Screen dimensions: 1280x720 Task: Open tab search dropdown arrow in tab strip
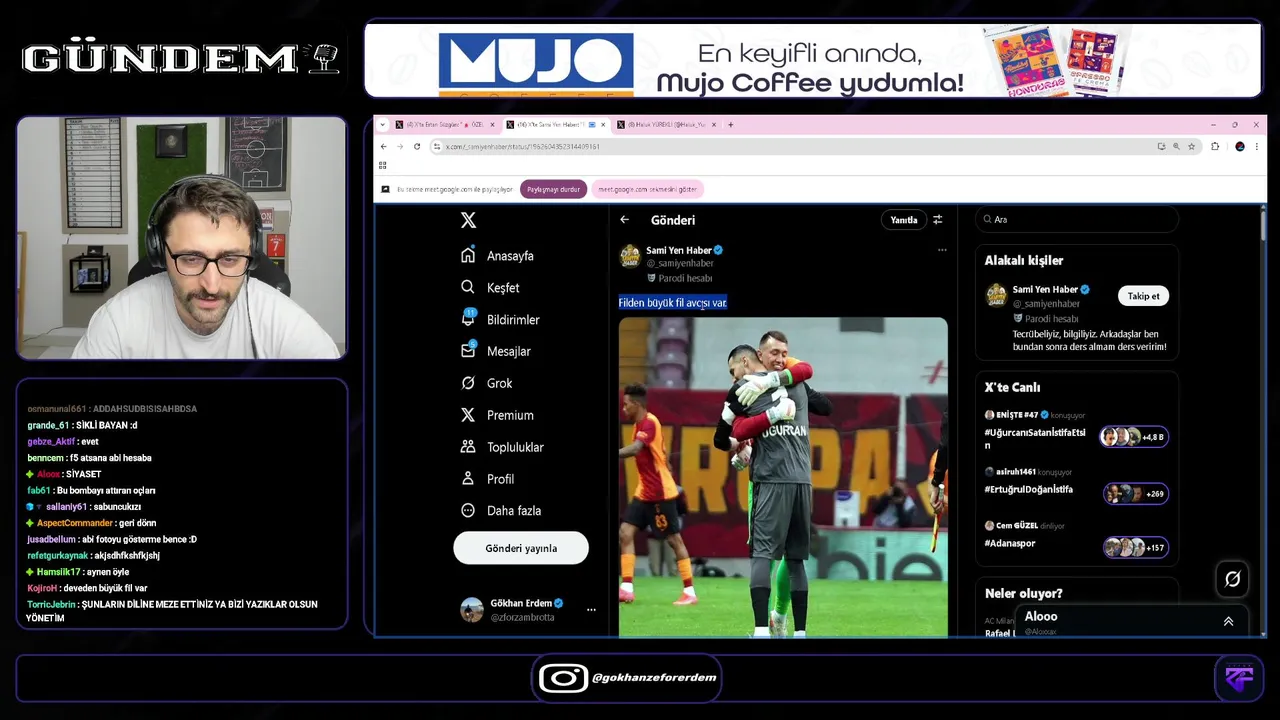(384, 125)
